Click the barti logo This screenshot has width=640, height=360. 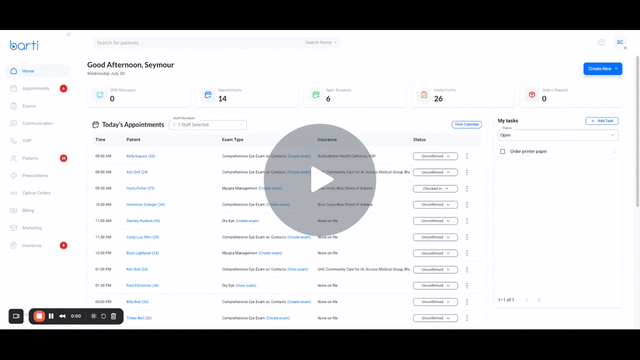click(24, 45)
